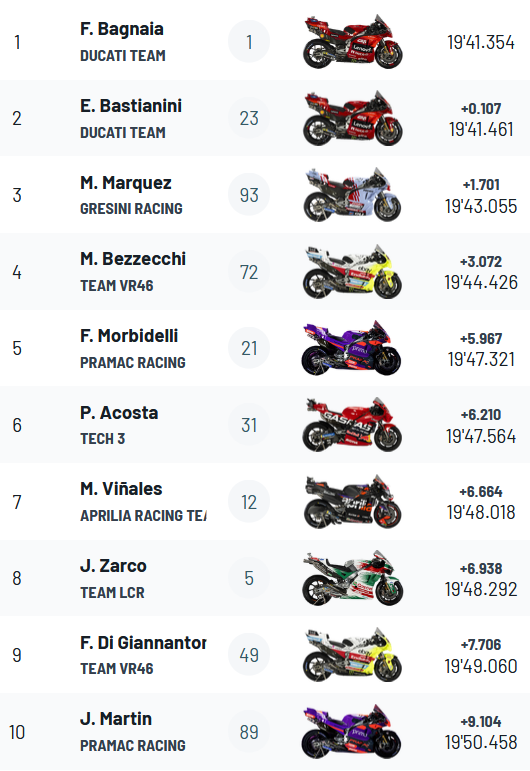Click the number 23 badge

pyautogui.click(x=249, y=119)
